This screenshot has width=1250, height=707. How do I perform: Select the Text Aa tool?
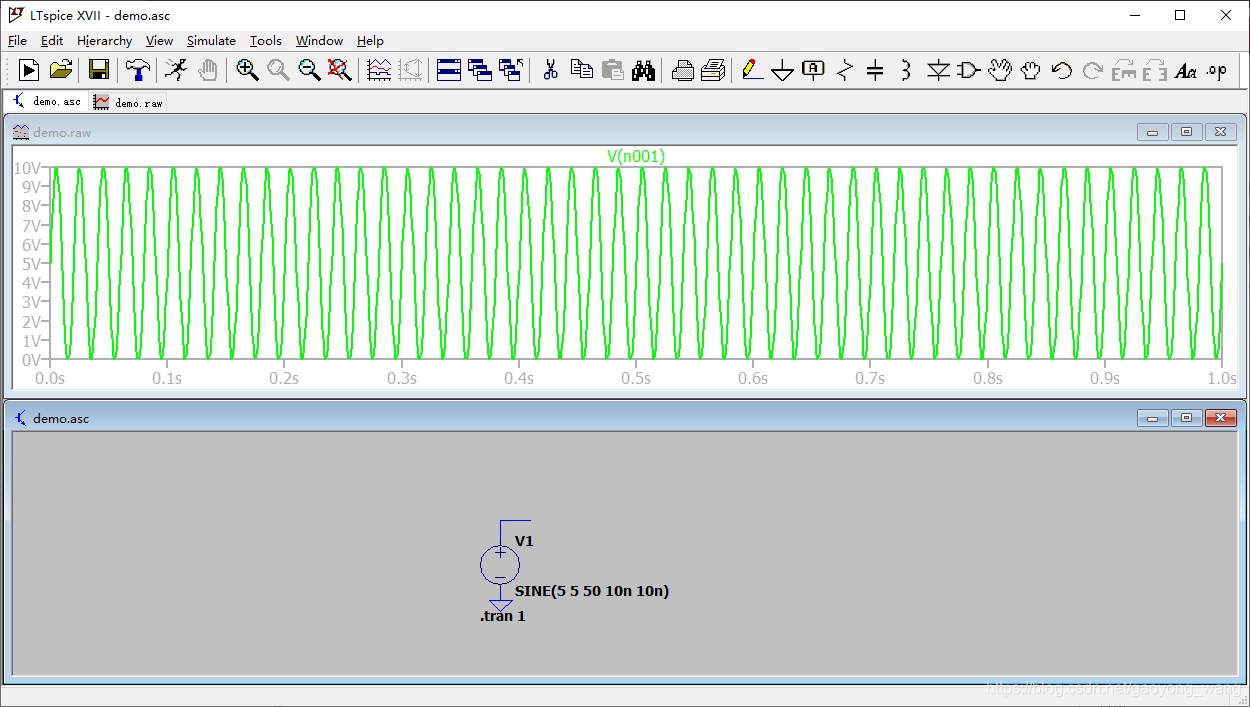(1186, 70)
